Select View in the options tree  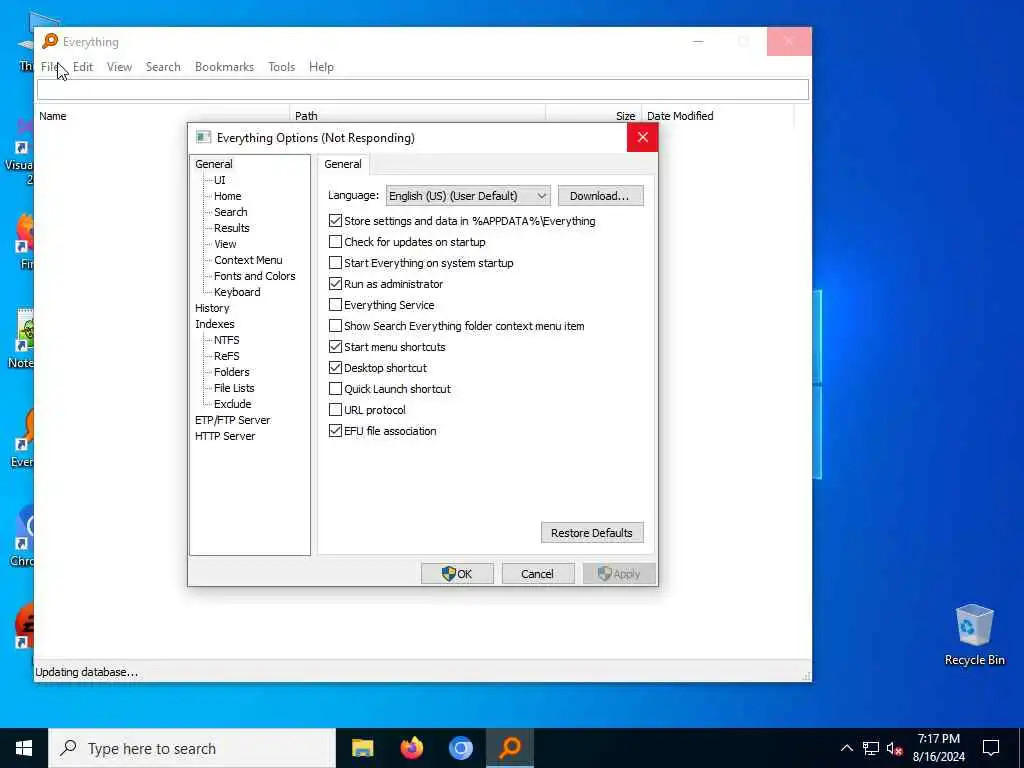coord(225,244)
